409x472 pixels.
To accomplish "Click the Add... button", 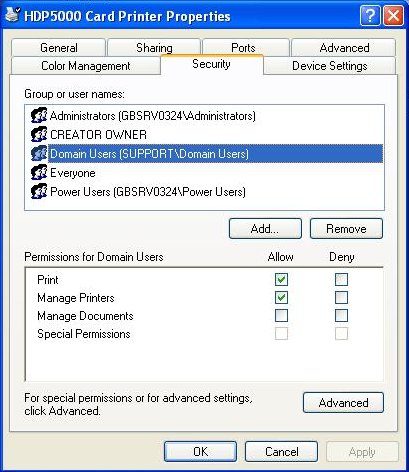I will click(x=265, y=229).
